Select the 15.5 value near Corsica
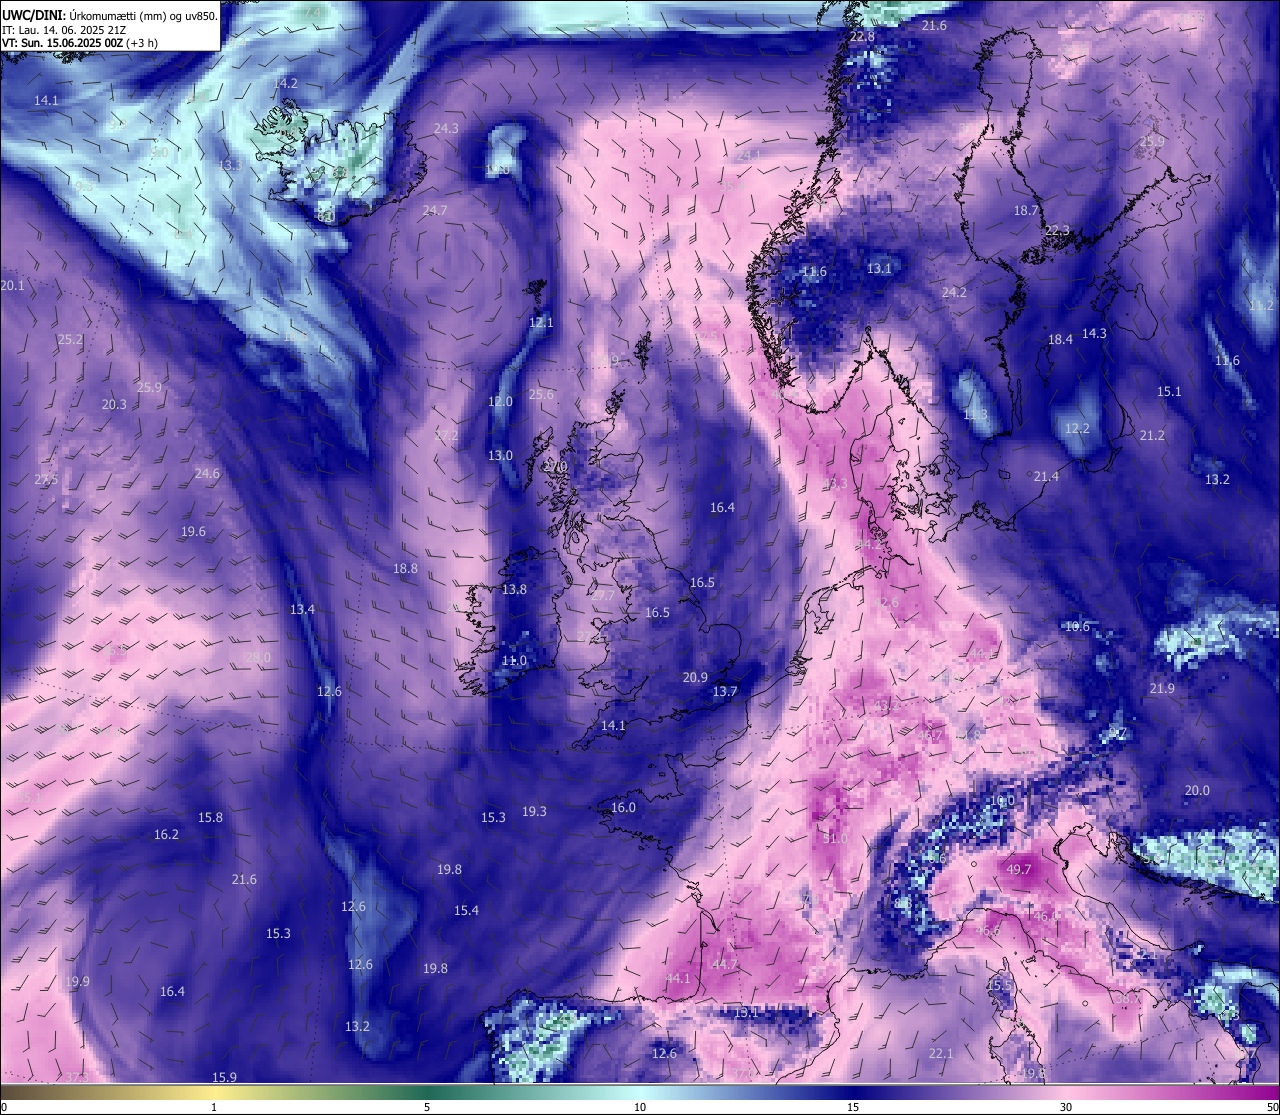The height and width of the screenshot is (1115, 1280). pos(999,986)
